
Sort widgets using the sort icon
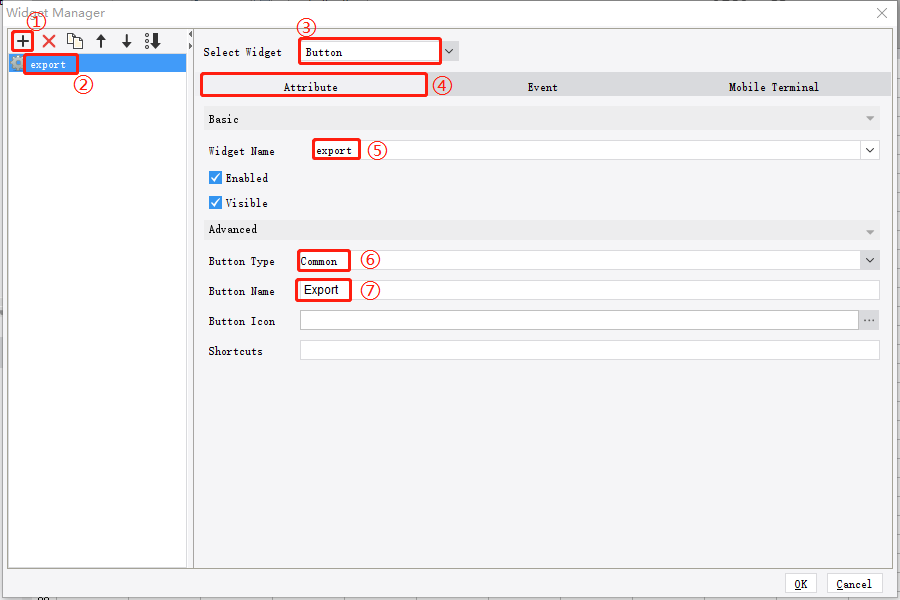pyautogui.click(x=152, y=41)
